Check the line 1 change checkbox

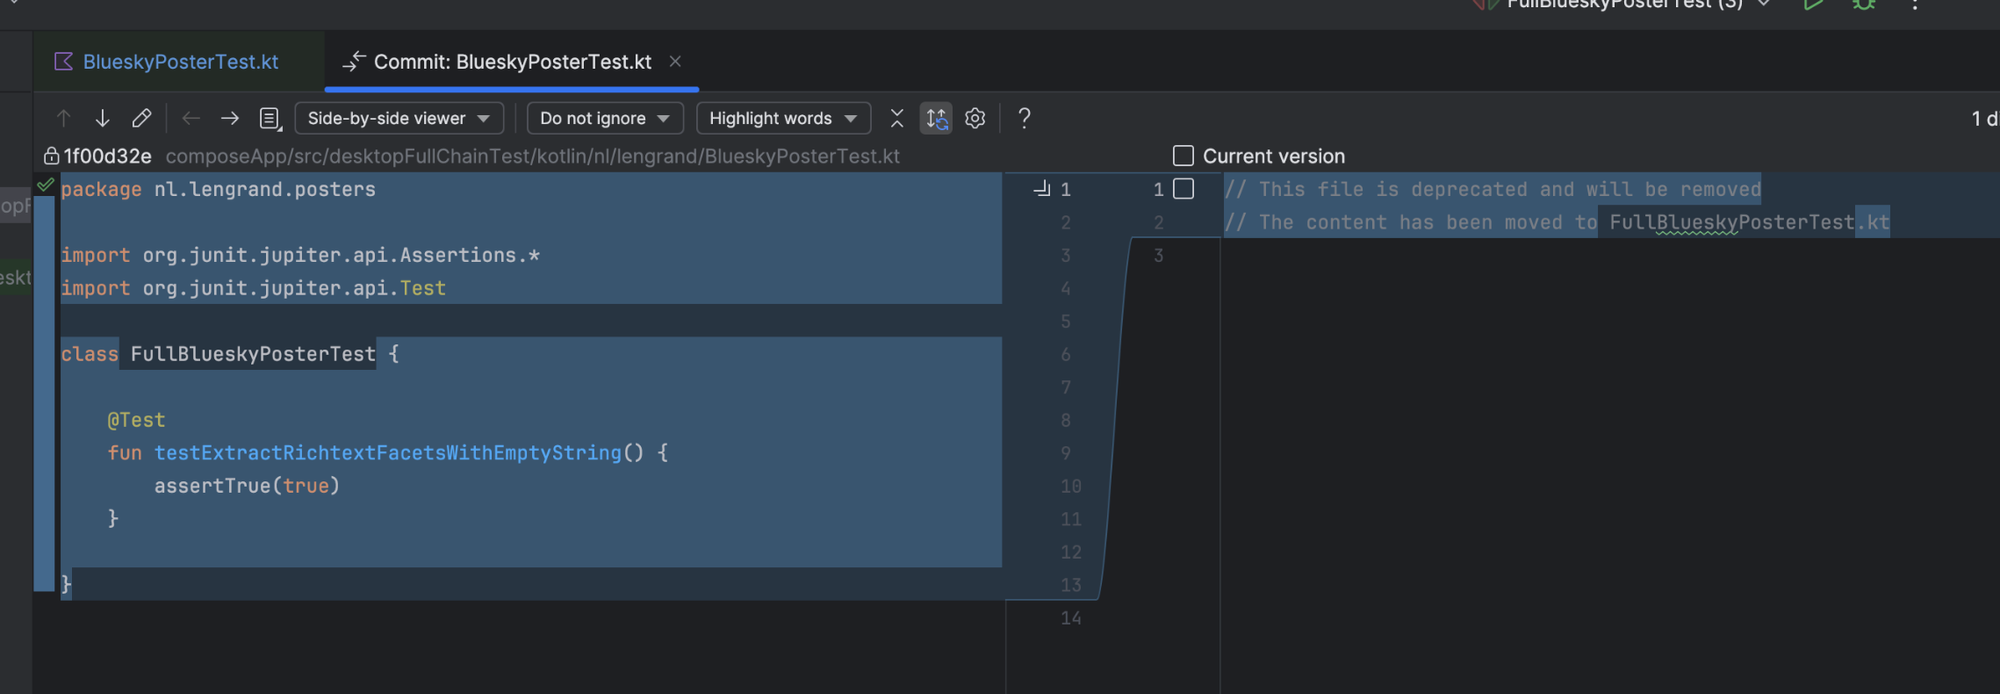[x=1184, y=189]
